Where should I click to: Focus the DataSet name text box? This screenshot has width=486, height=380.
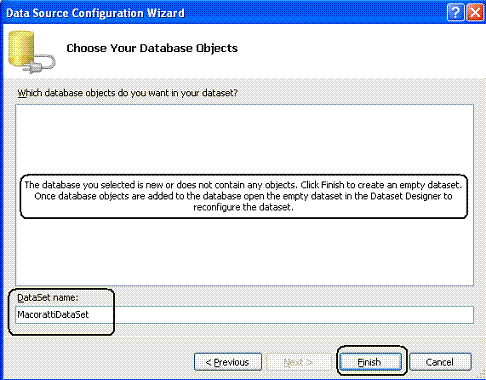coord(244,315)
